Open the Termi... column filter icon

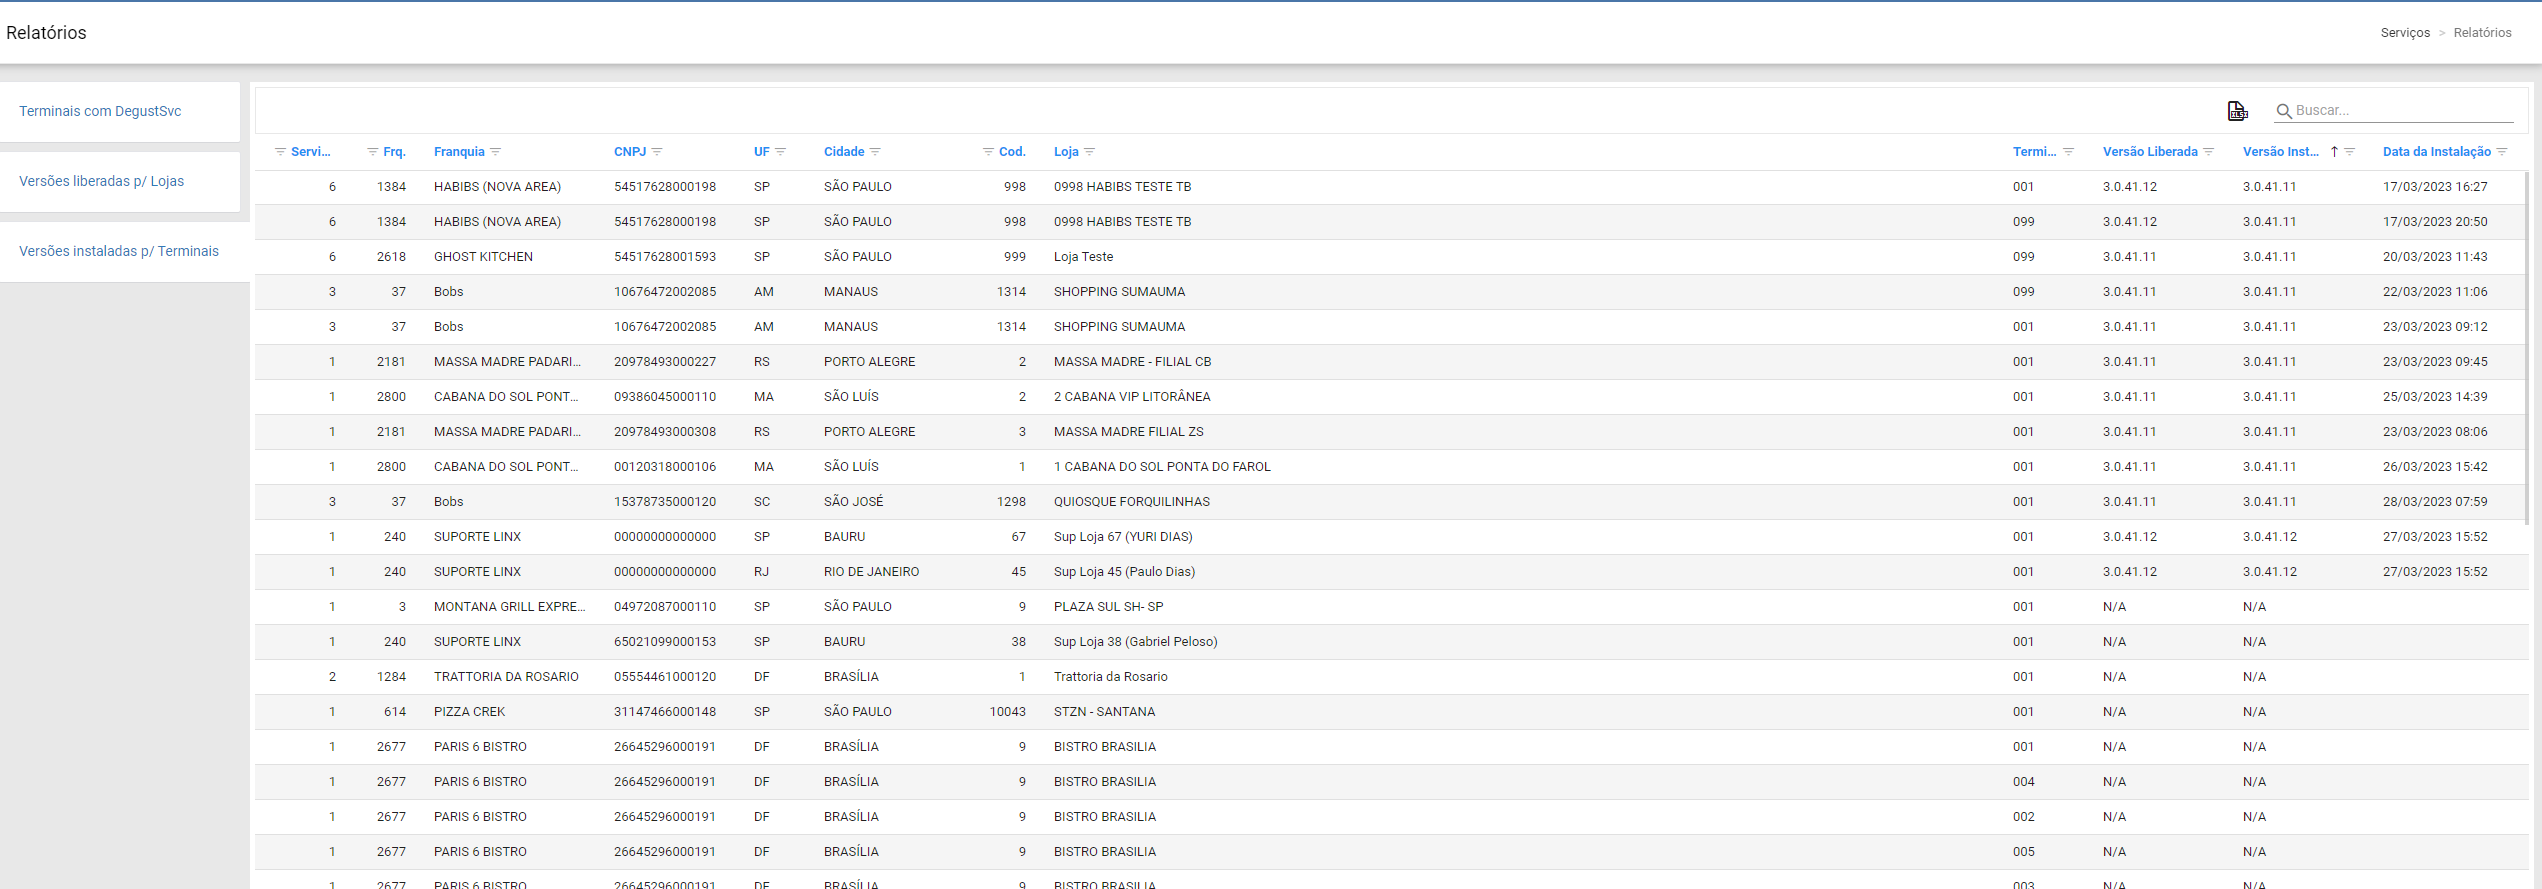[2068, 152]
